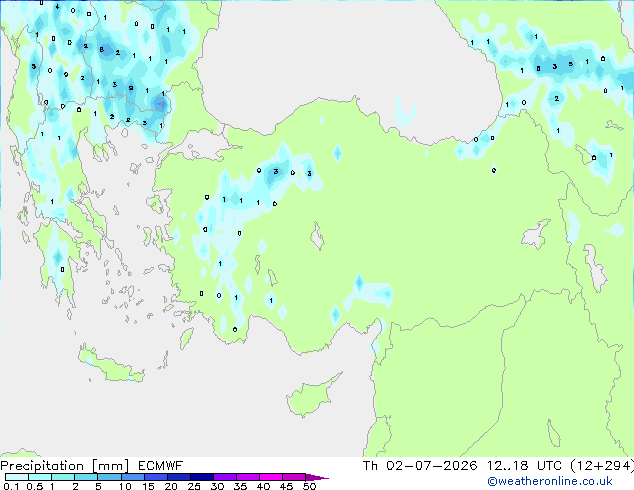This screenshot has width=634, height=490.
Task: Click the 0.1–0.5 mm legend color swatch
Action: point(17,477)
